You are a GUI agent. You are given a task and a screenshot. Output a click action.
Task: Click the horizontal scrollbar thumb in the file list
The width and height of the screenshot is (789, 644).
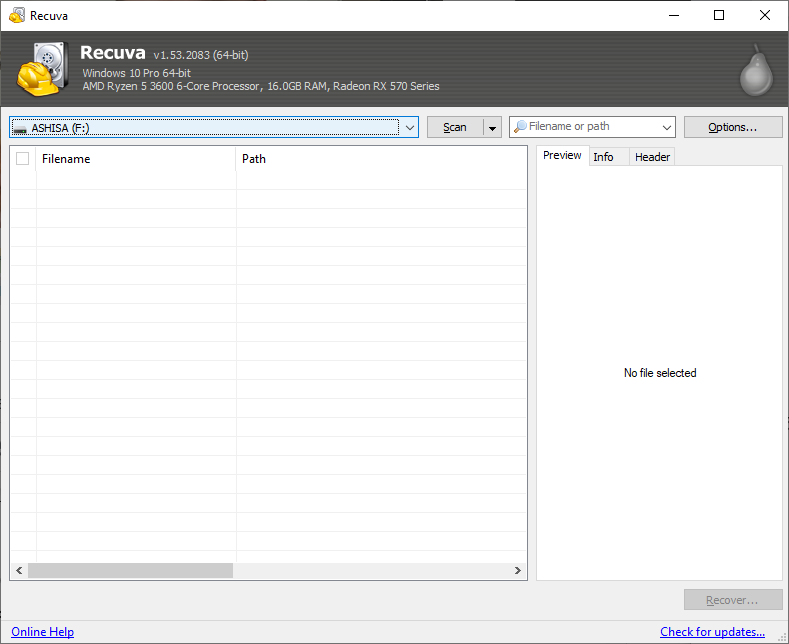point(130,571)
